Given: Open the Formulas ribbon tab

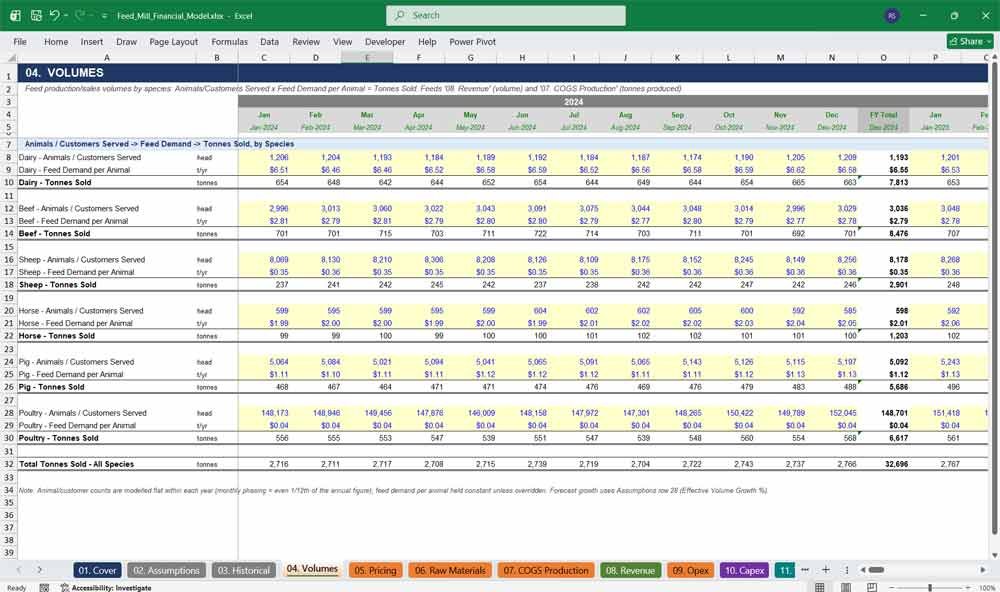Looking at the screenshot, I should coord(229,41).
